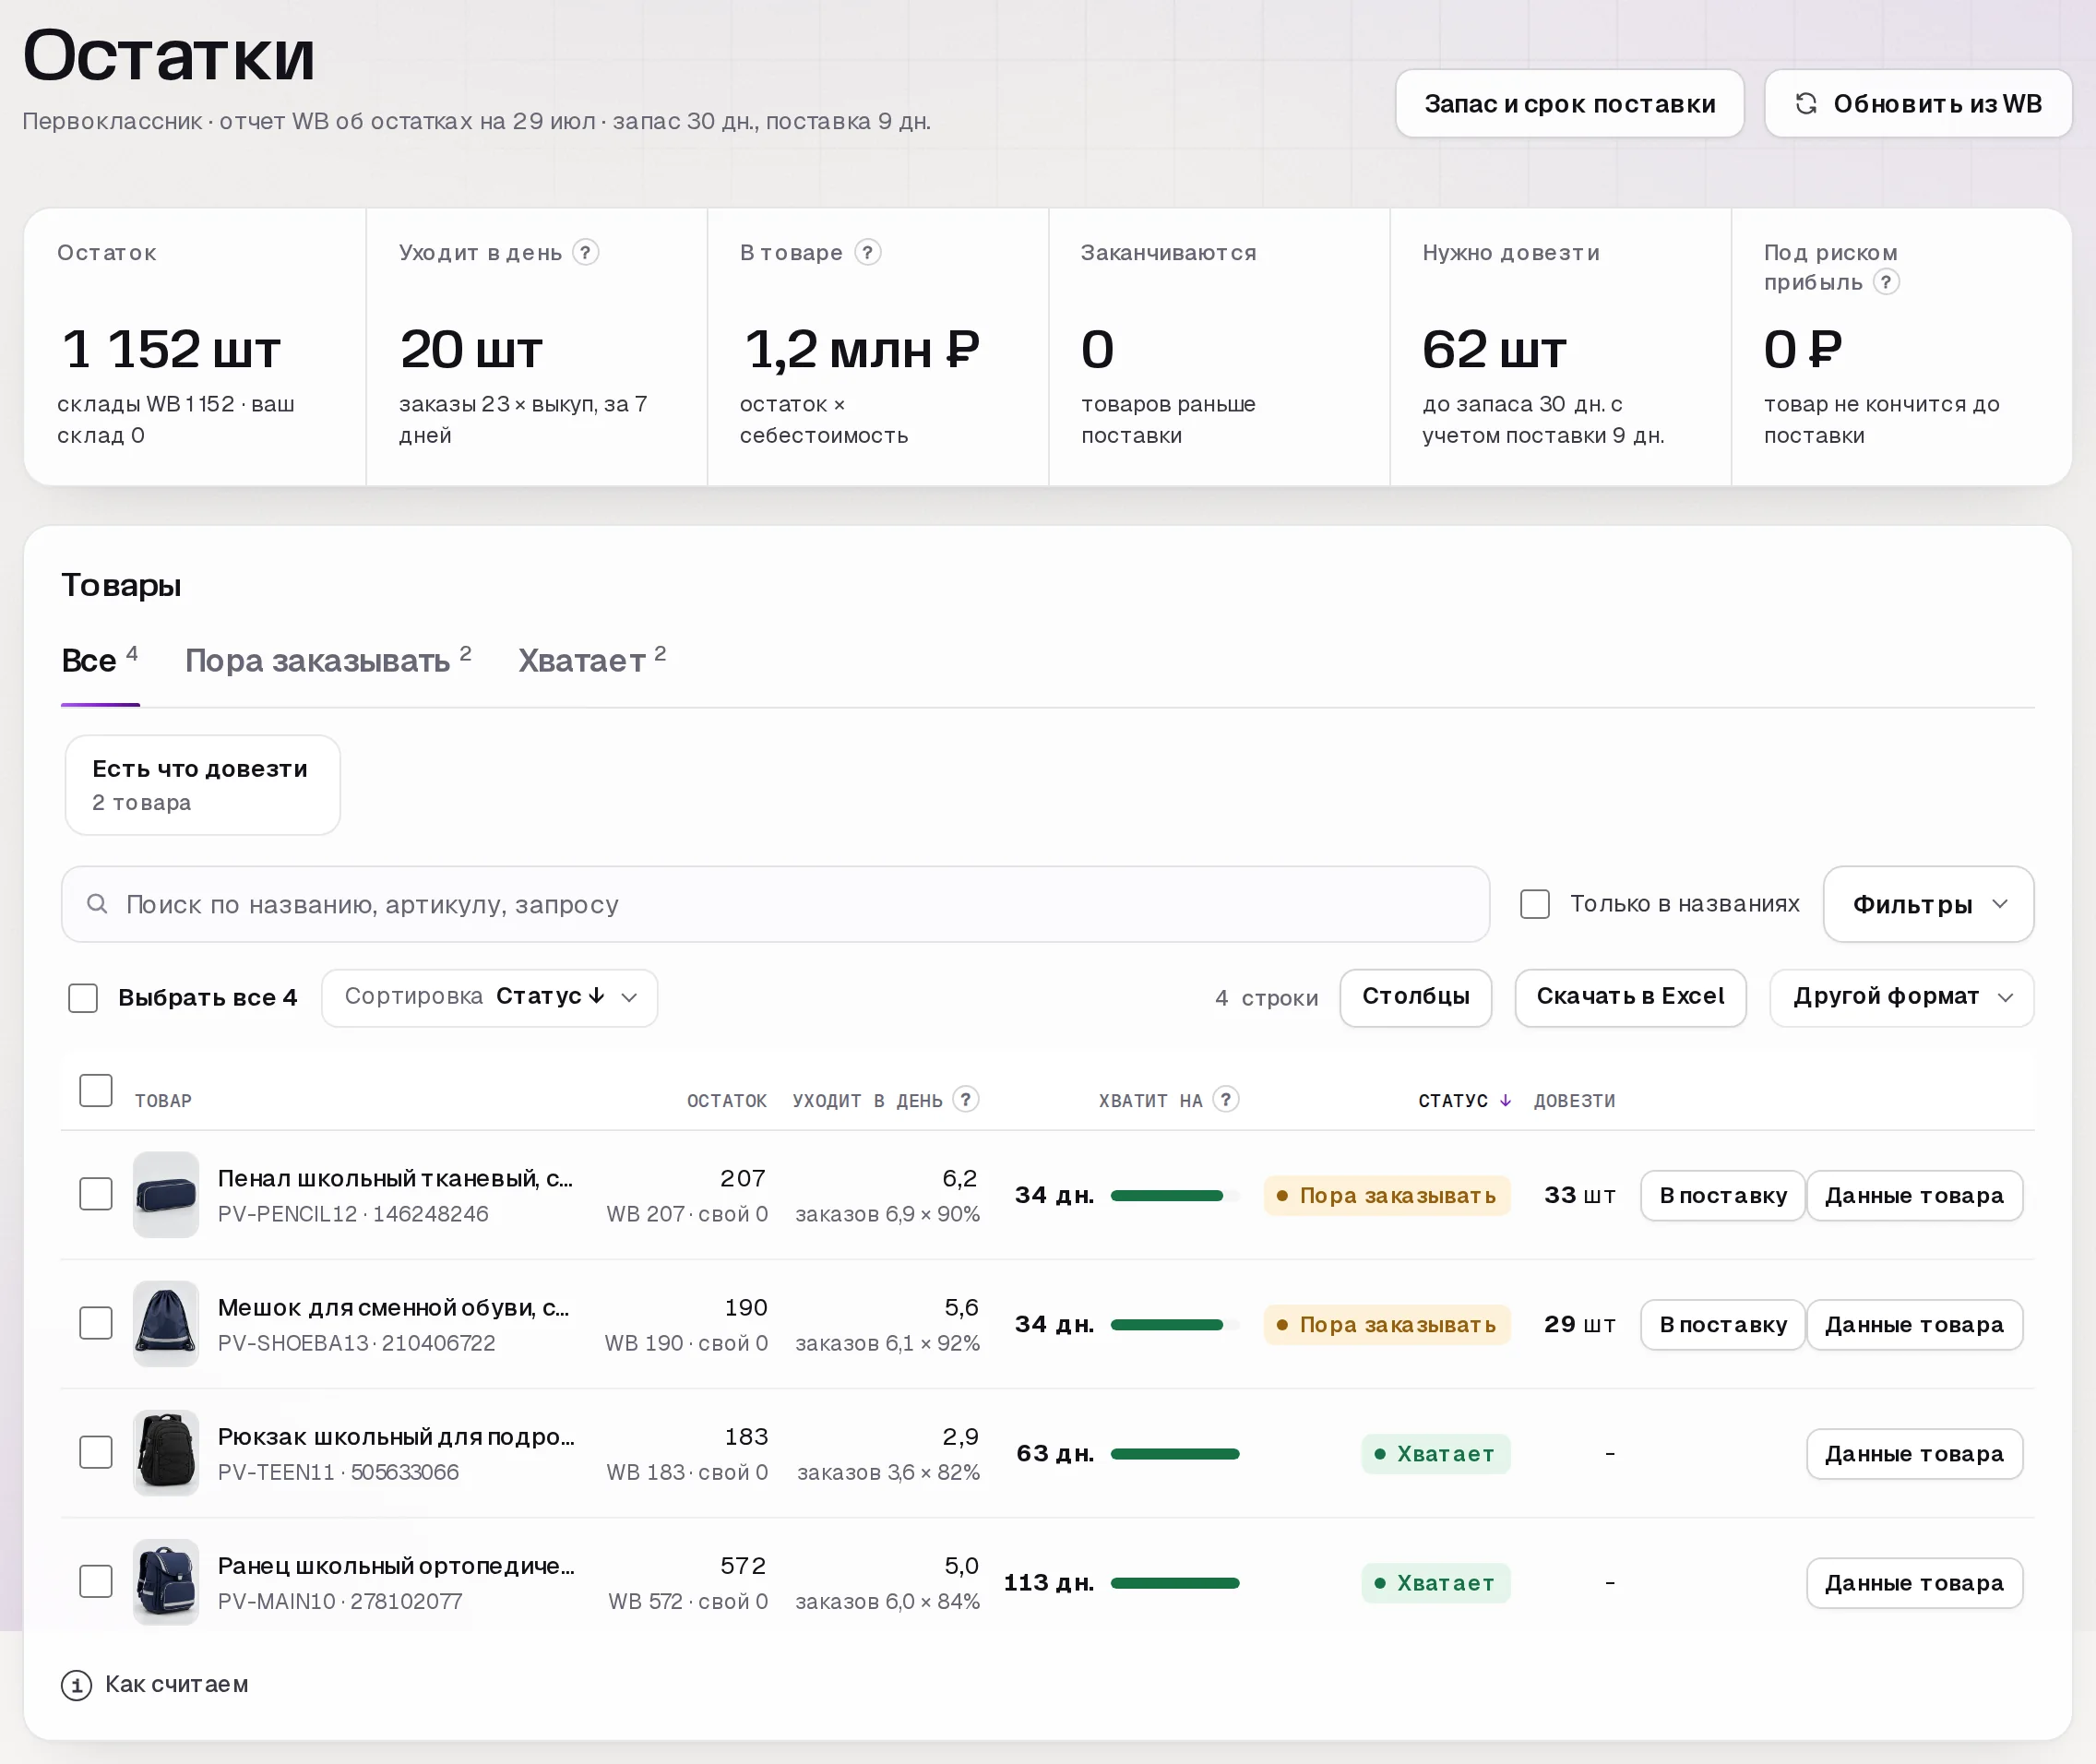Open the Столбцы button
The height and width of the screenshot is (1764, 2096).
coord(1415,997)
